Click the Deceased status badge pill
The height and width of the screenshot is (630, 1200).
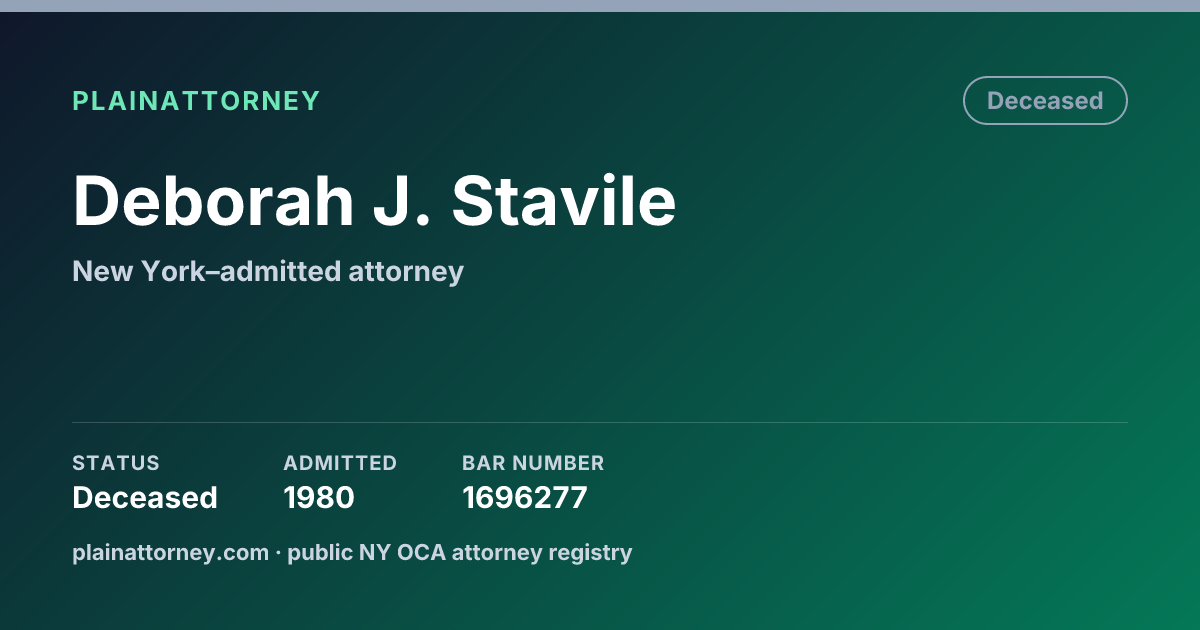(1045, 101)
